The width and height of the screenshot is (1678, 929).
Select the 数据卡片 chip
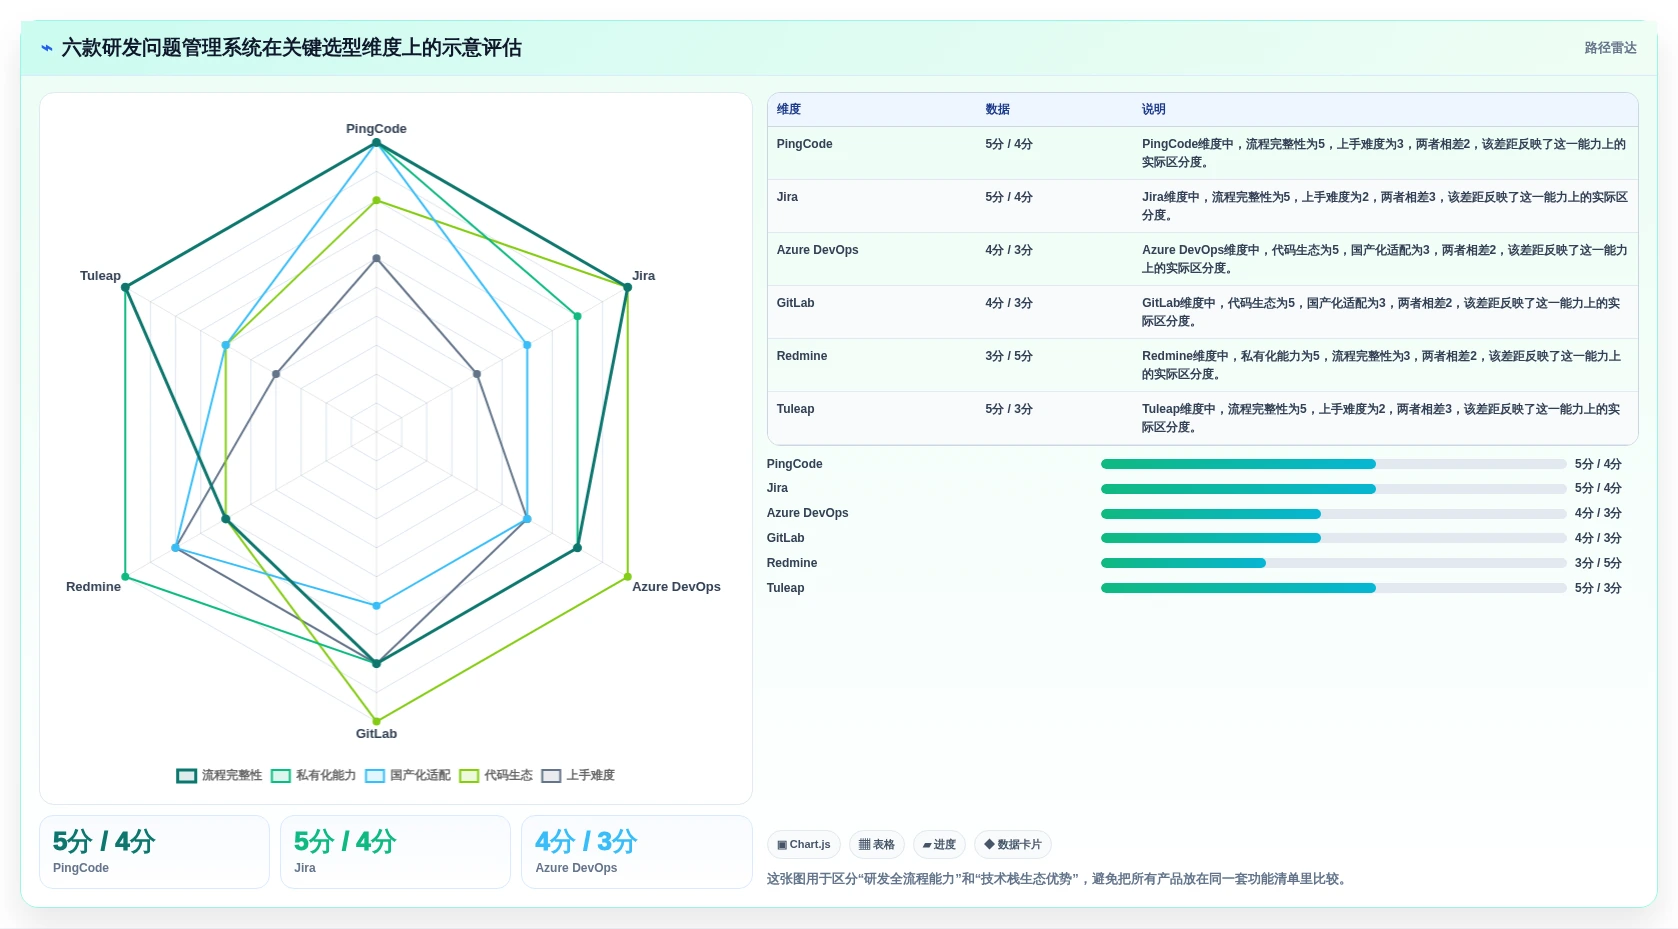(x=1013, y=845)
